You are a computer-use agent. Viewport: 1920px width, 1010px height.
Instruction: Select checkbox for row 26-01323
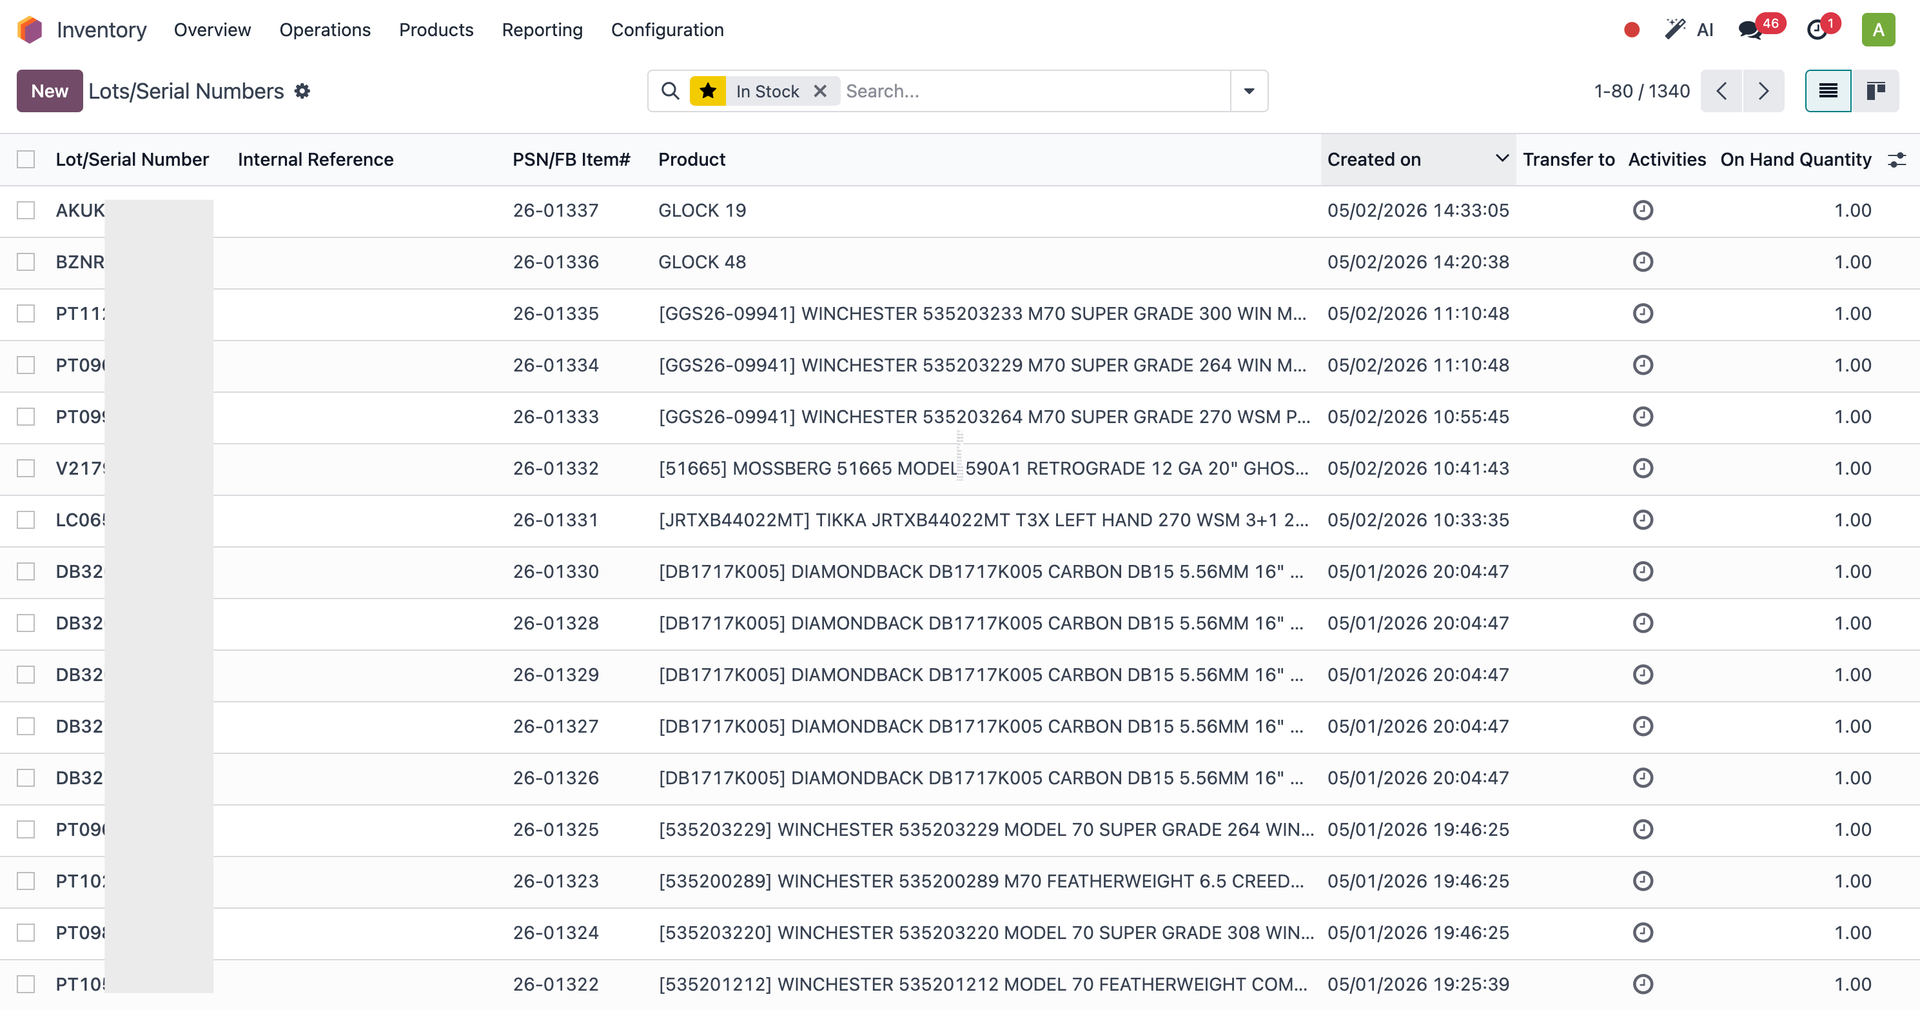click(x=26, y=881)
